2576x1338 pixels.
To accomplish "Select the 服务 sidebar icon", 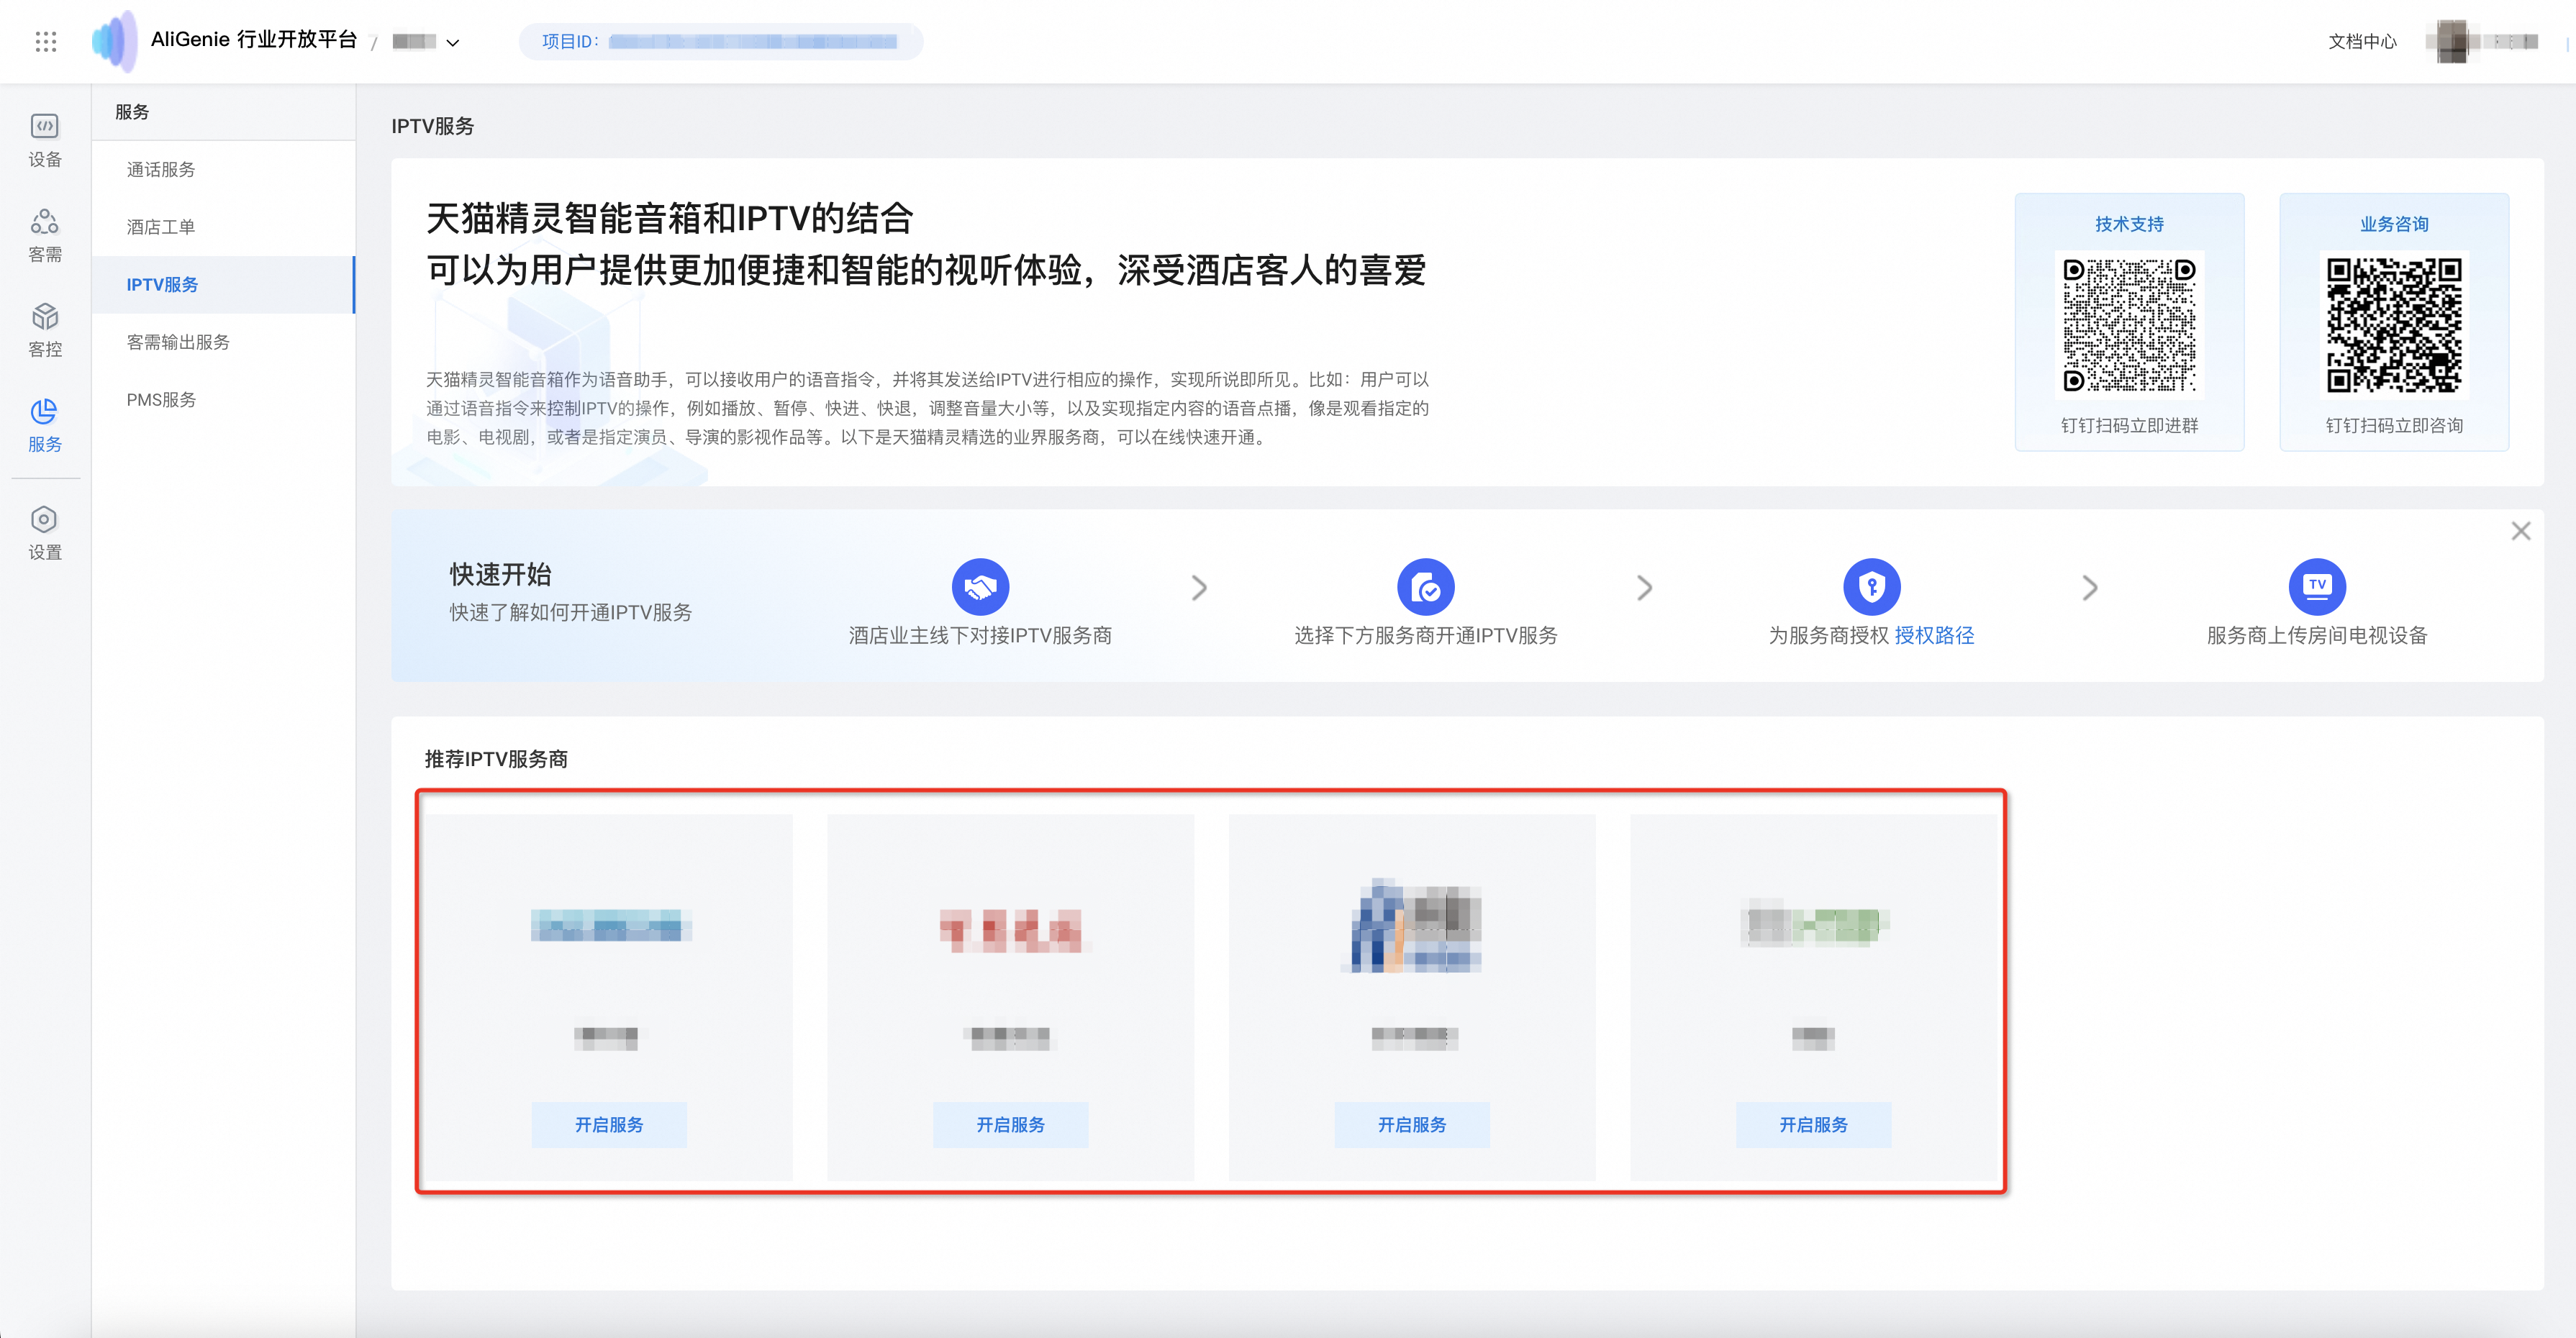I will point(44,424).
